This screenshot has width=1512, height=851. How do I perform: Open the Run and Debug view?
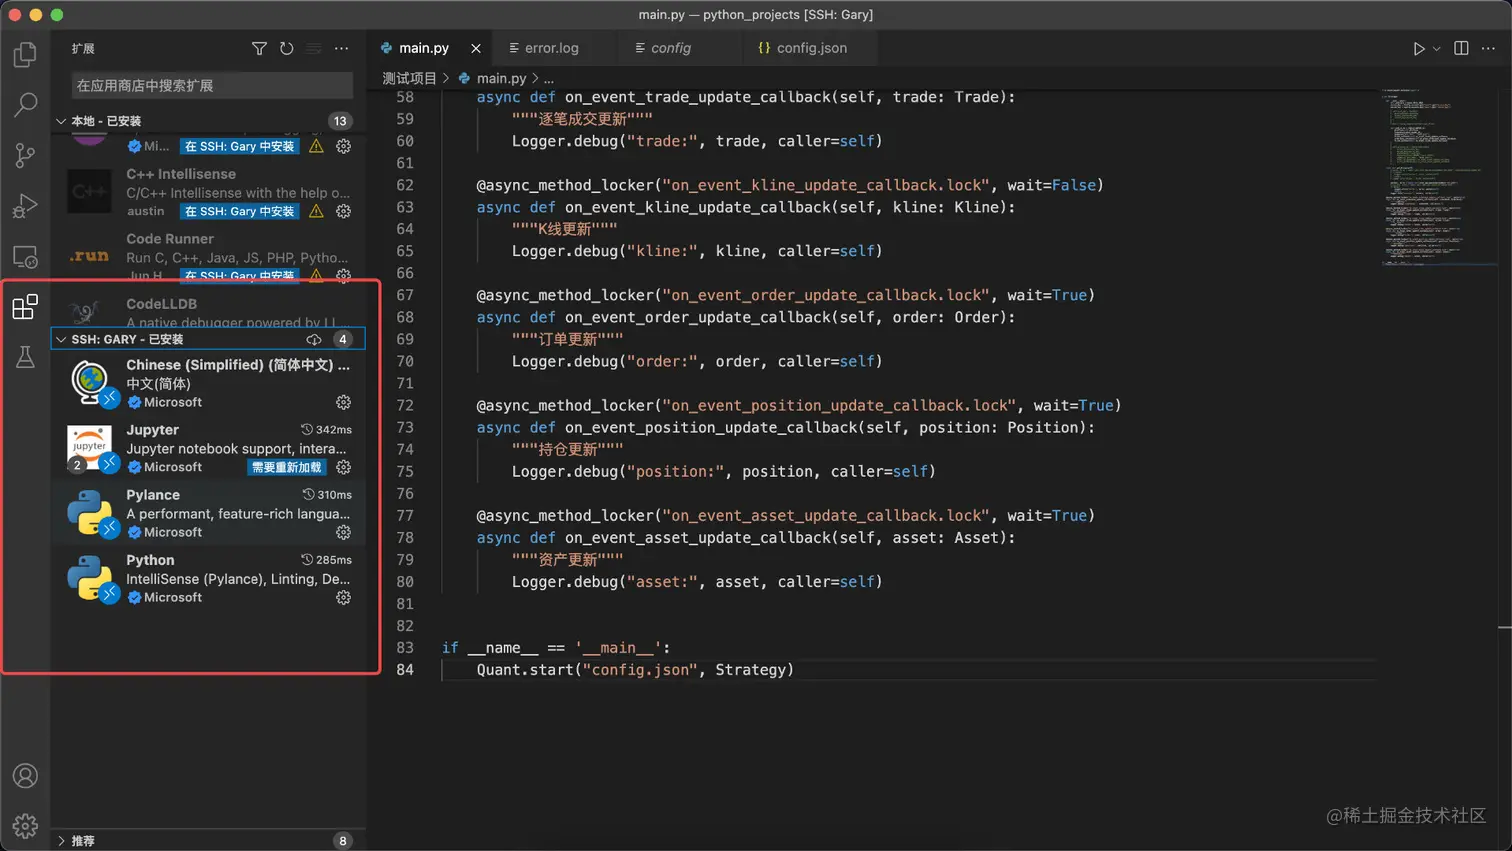point(25,205)
